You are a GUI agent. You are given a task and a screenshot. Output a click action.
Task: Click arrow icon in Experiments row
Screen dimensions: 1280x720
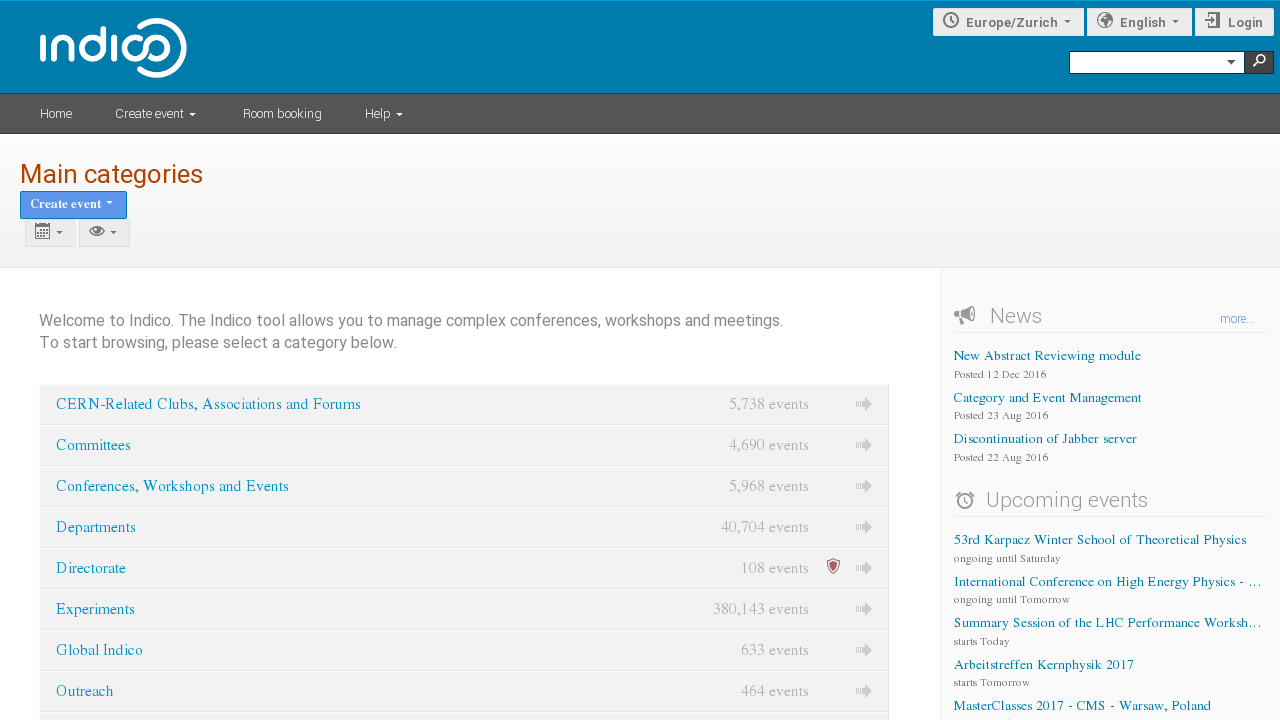(x=864, y=609)
